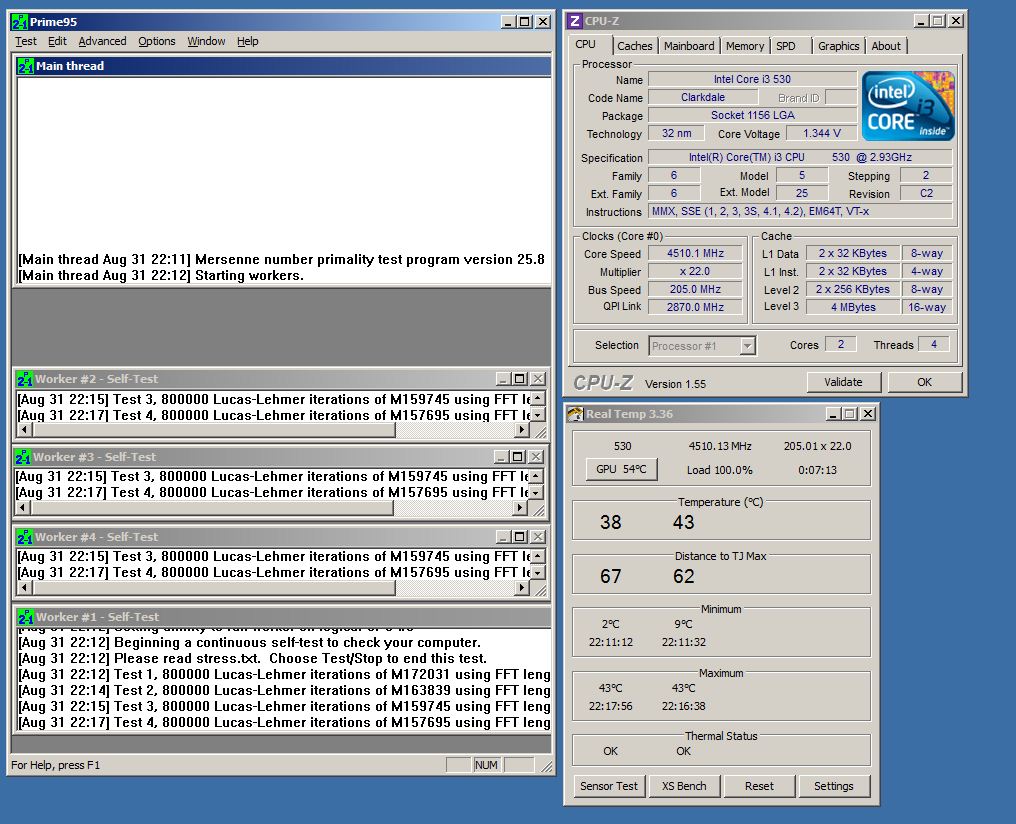Switch to the Caches tab in CPU-Z
Image resolution: width=1016 pixels, height=824 pixels.
pyautogui.click(x=634, y=46)
